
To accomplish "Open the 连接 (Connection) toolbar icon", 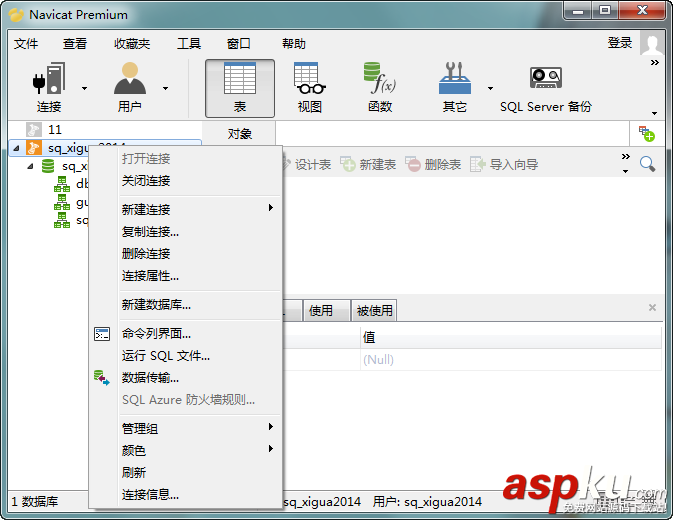I will pyautogui.click(x=49, y=88).
